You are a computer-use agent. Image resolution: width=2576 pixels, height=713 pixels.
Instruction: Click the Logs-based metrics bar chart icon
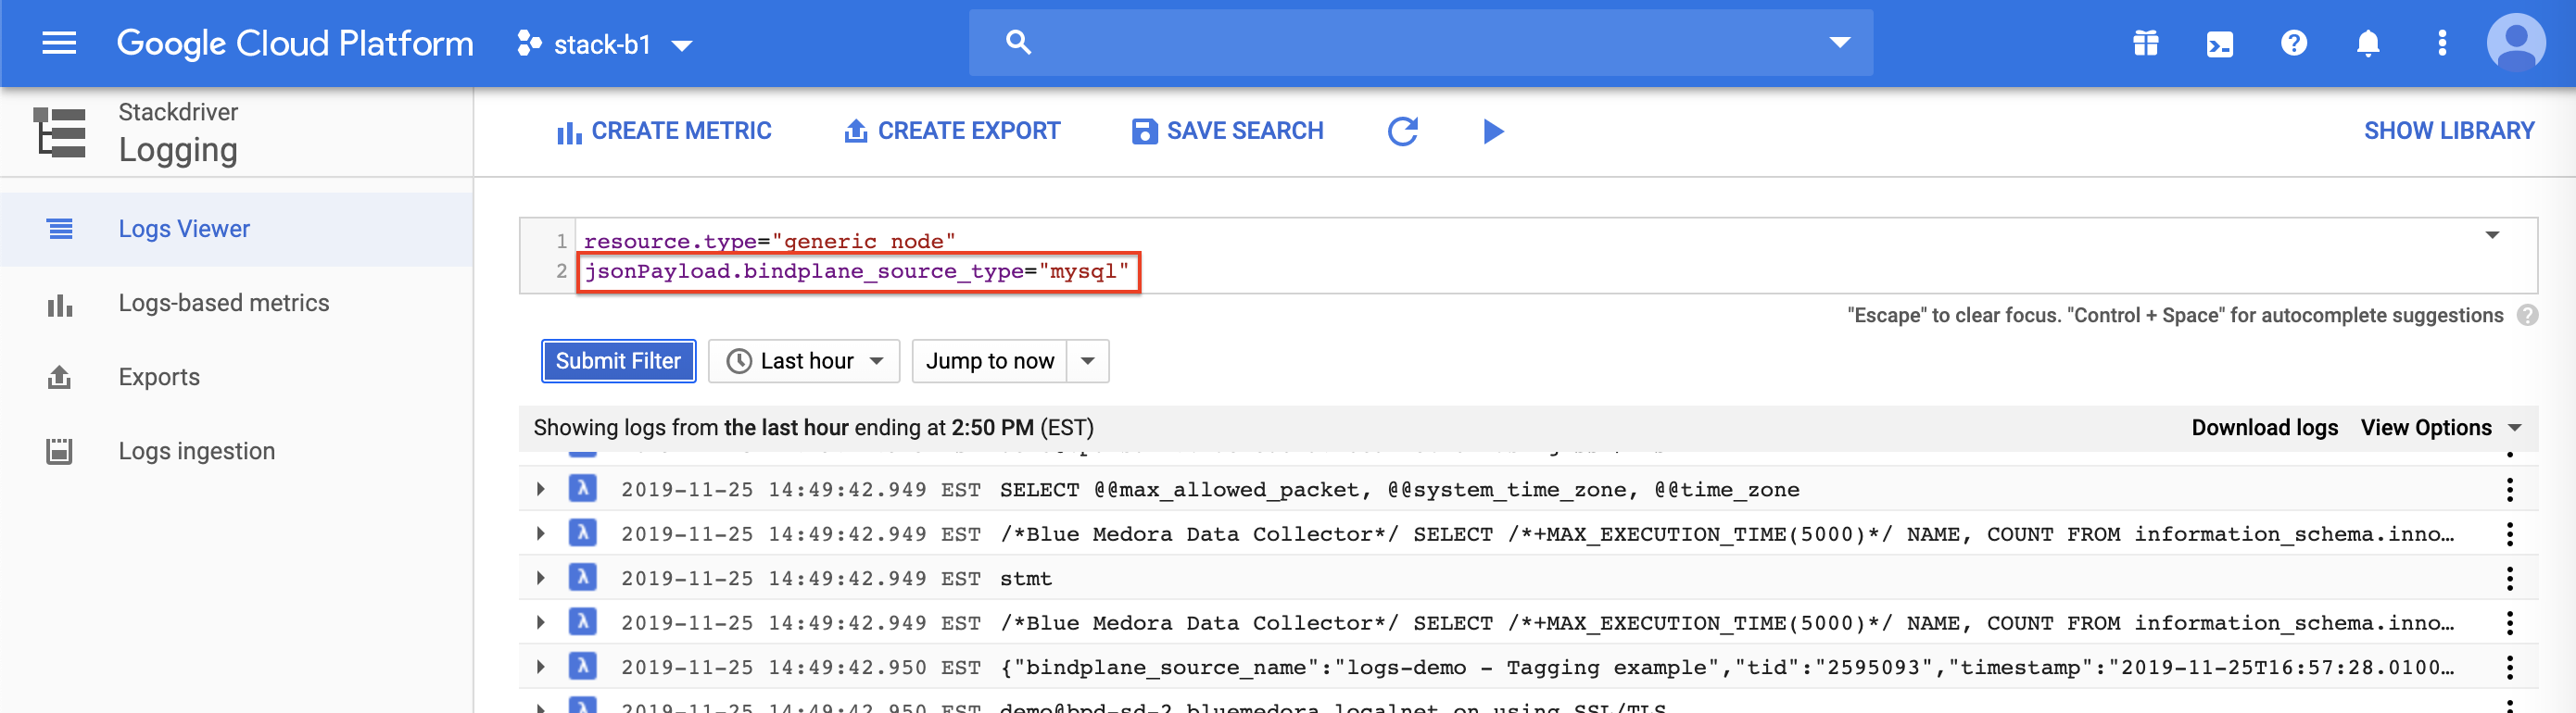(60, 304)
